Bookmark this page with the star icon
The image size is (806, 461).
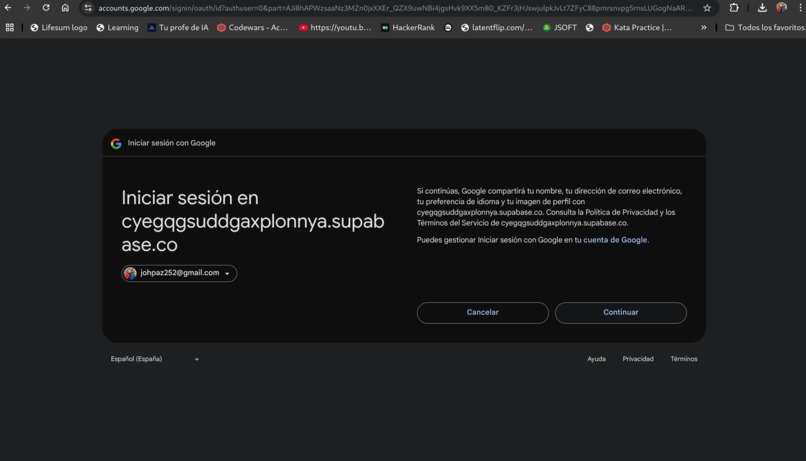(x=707, y=8)
